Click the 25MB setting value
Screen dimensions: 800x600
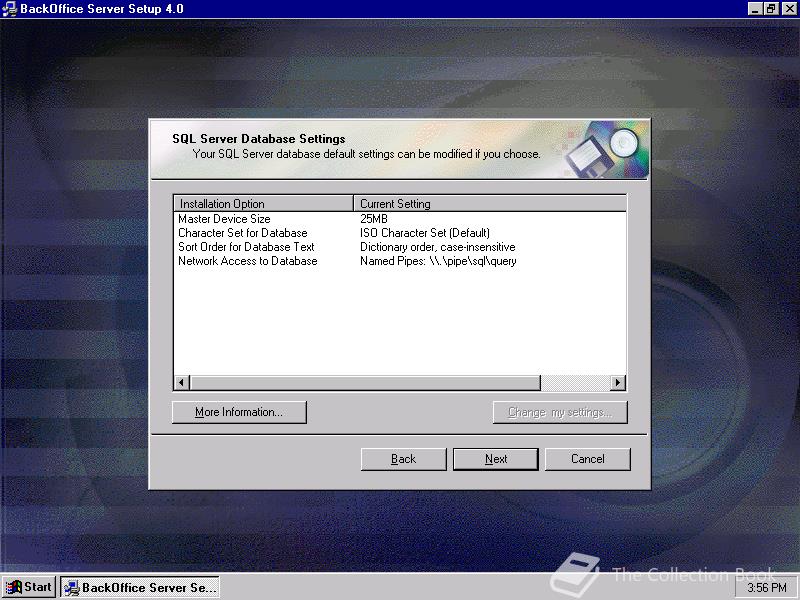(x=374, y=219)
